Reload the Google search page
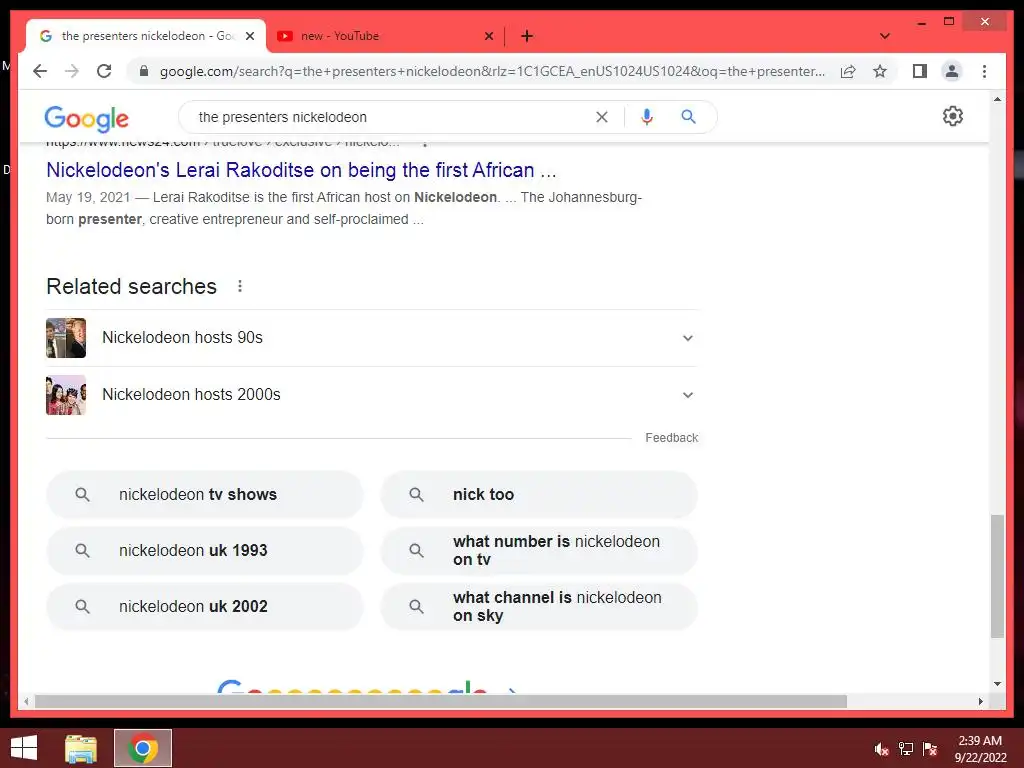Screen dimensions: 1024x768 [104, 71]
